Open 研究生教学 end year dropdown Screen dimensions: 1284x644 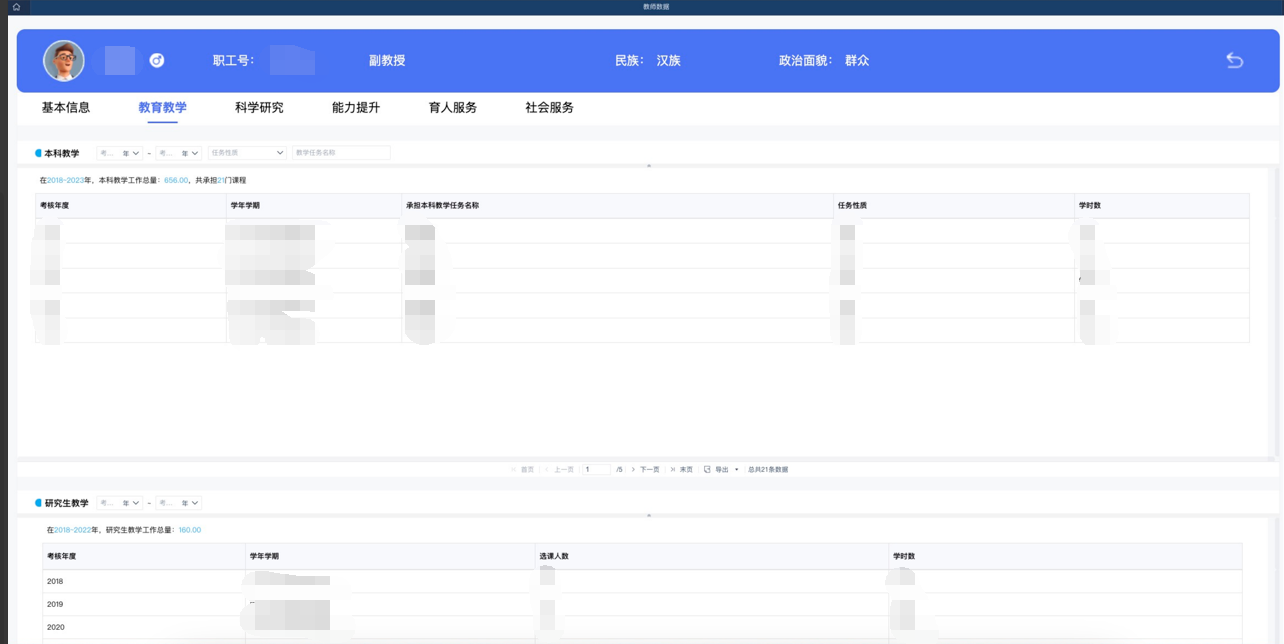179,503
